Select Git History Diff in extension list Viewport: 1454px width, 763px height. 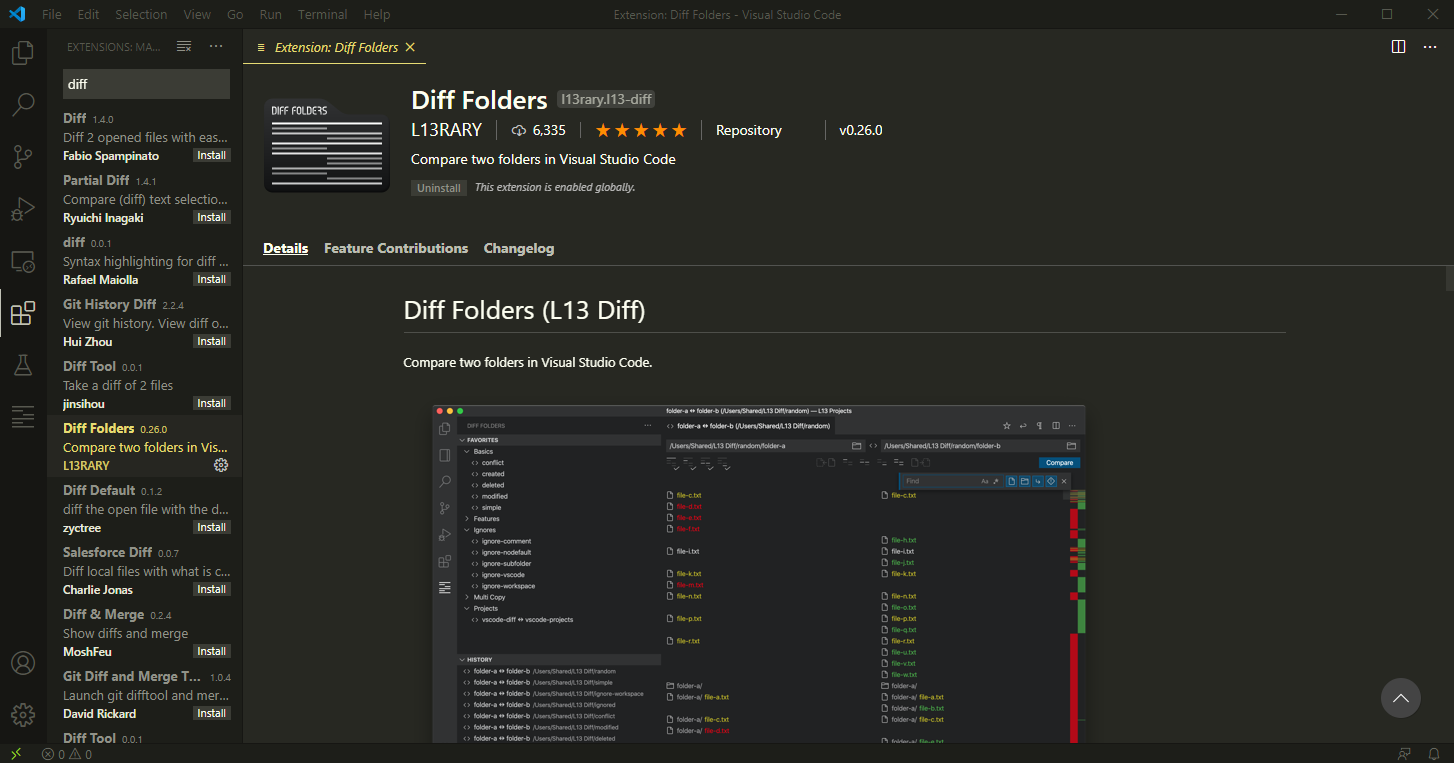click(x=145, y=323)
